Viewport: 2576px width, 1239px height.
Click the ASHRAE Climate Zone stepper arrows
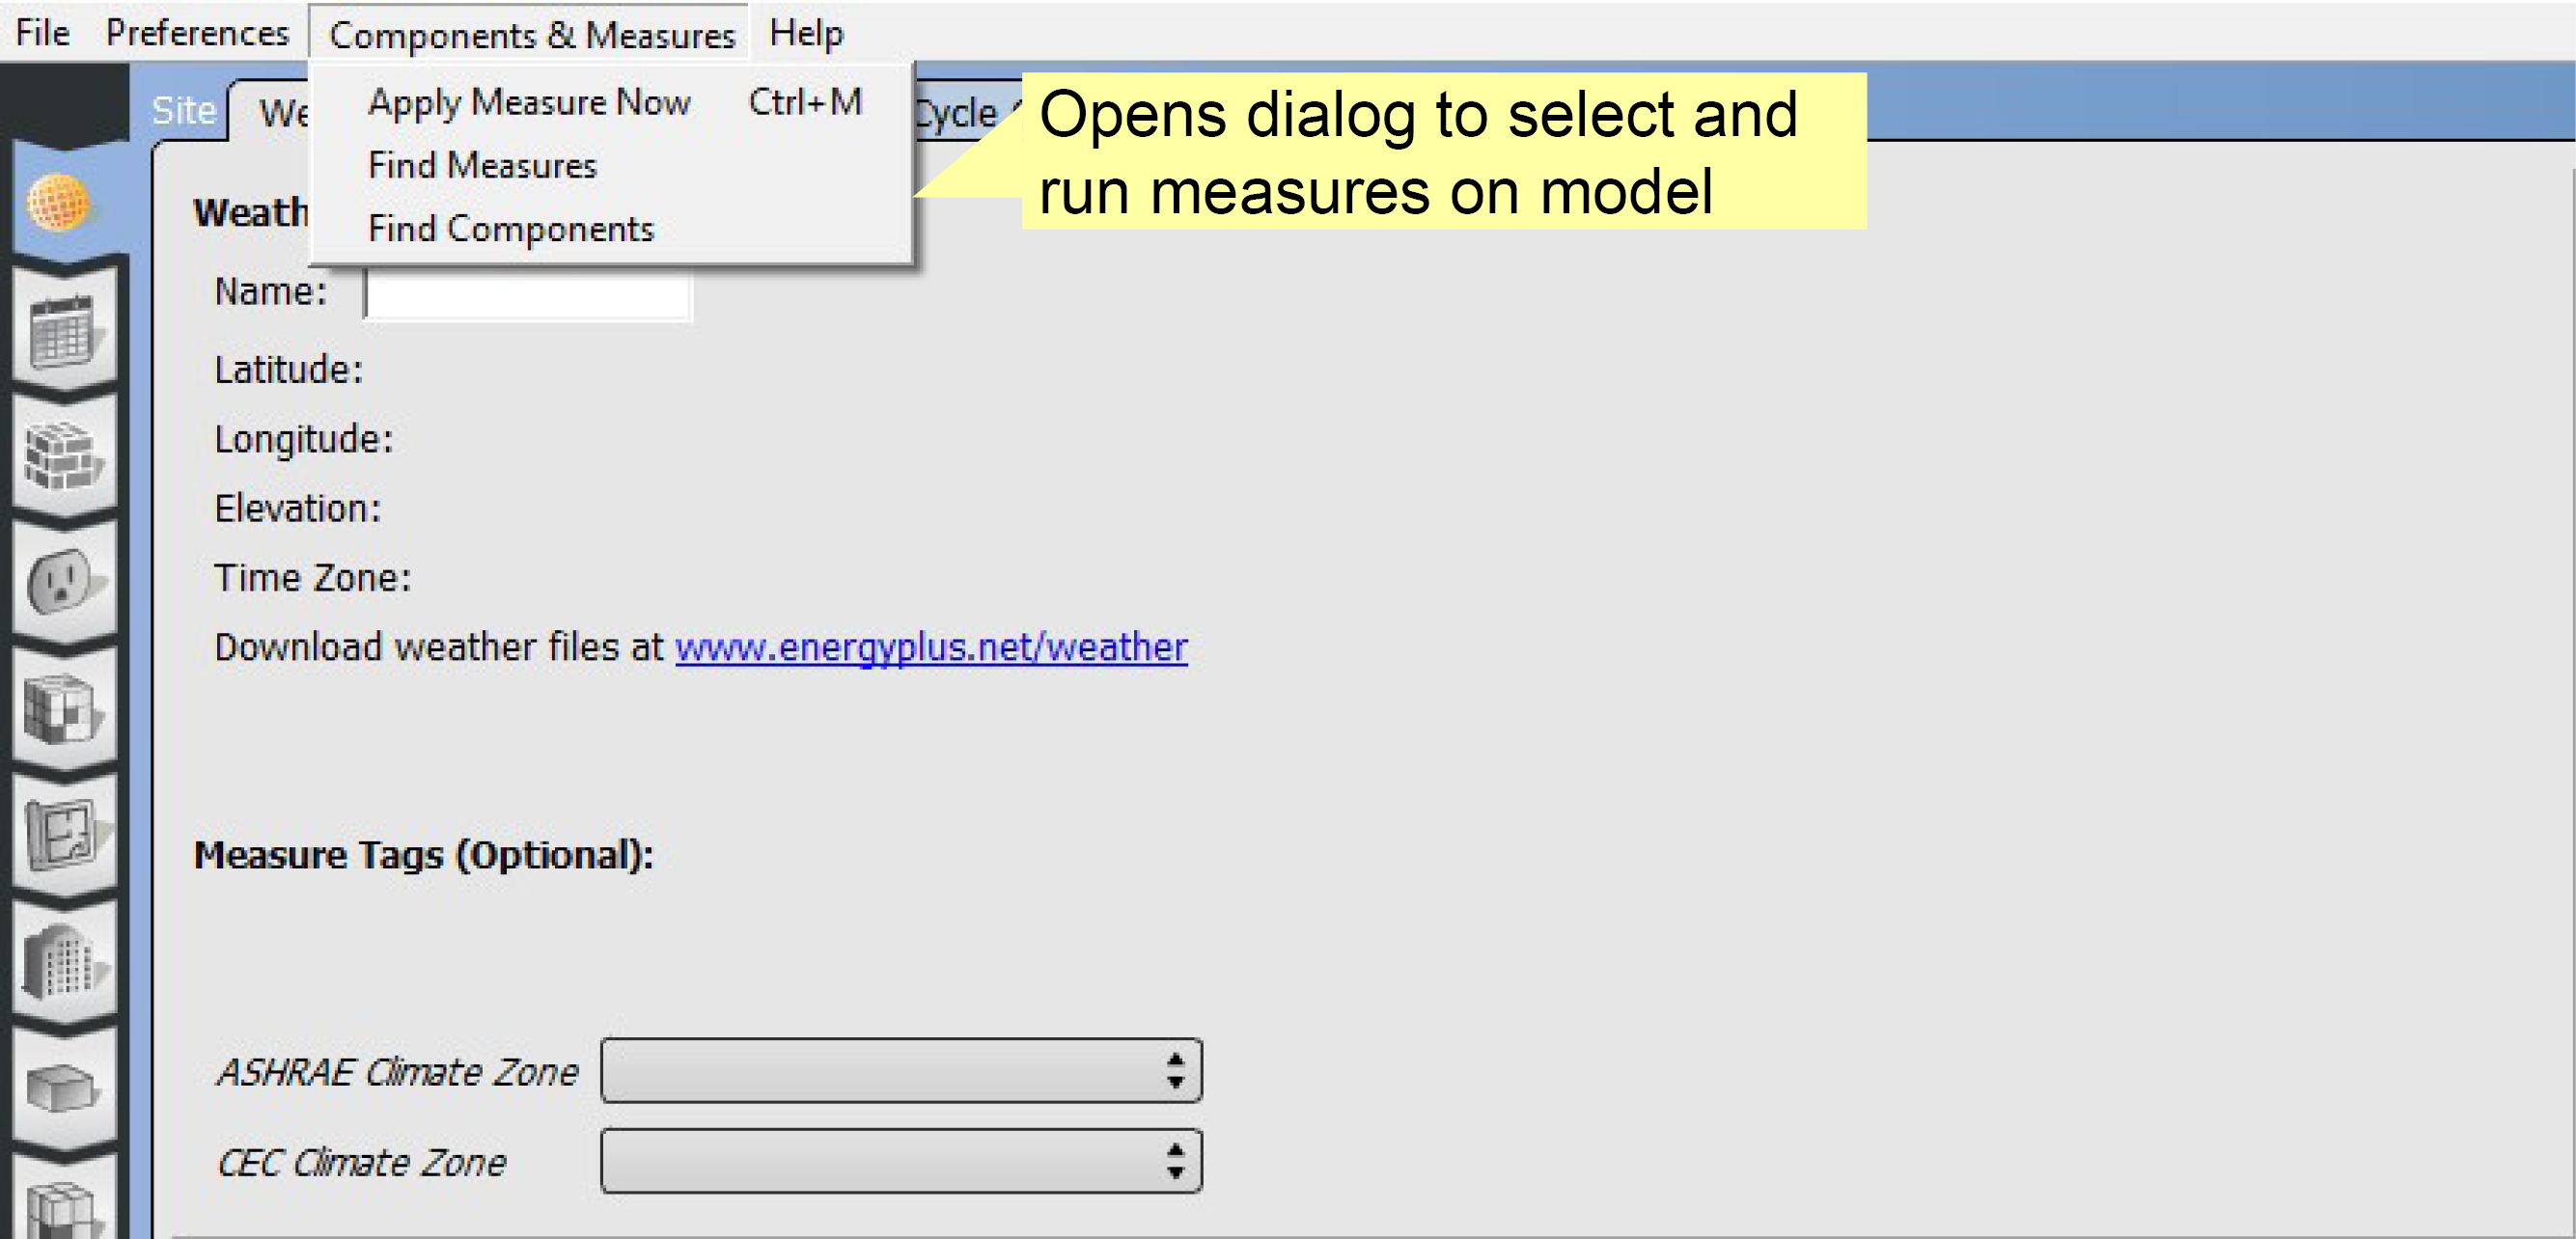click(x=1176, y=1070)
